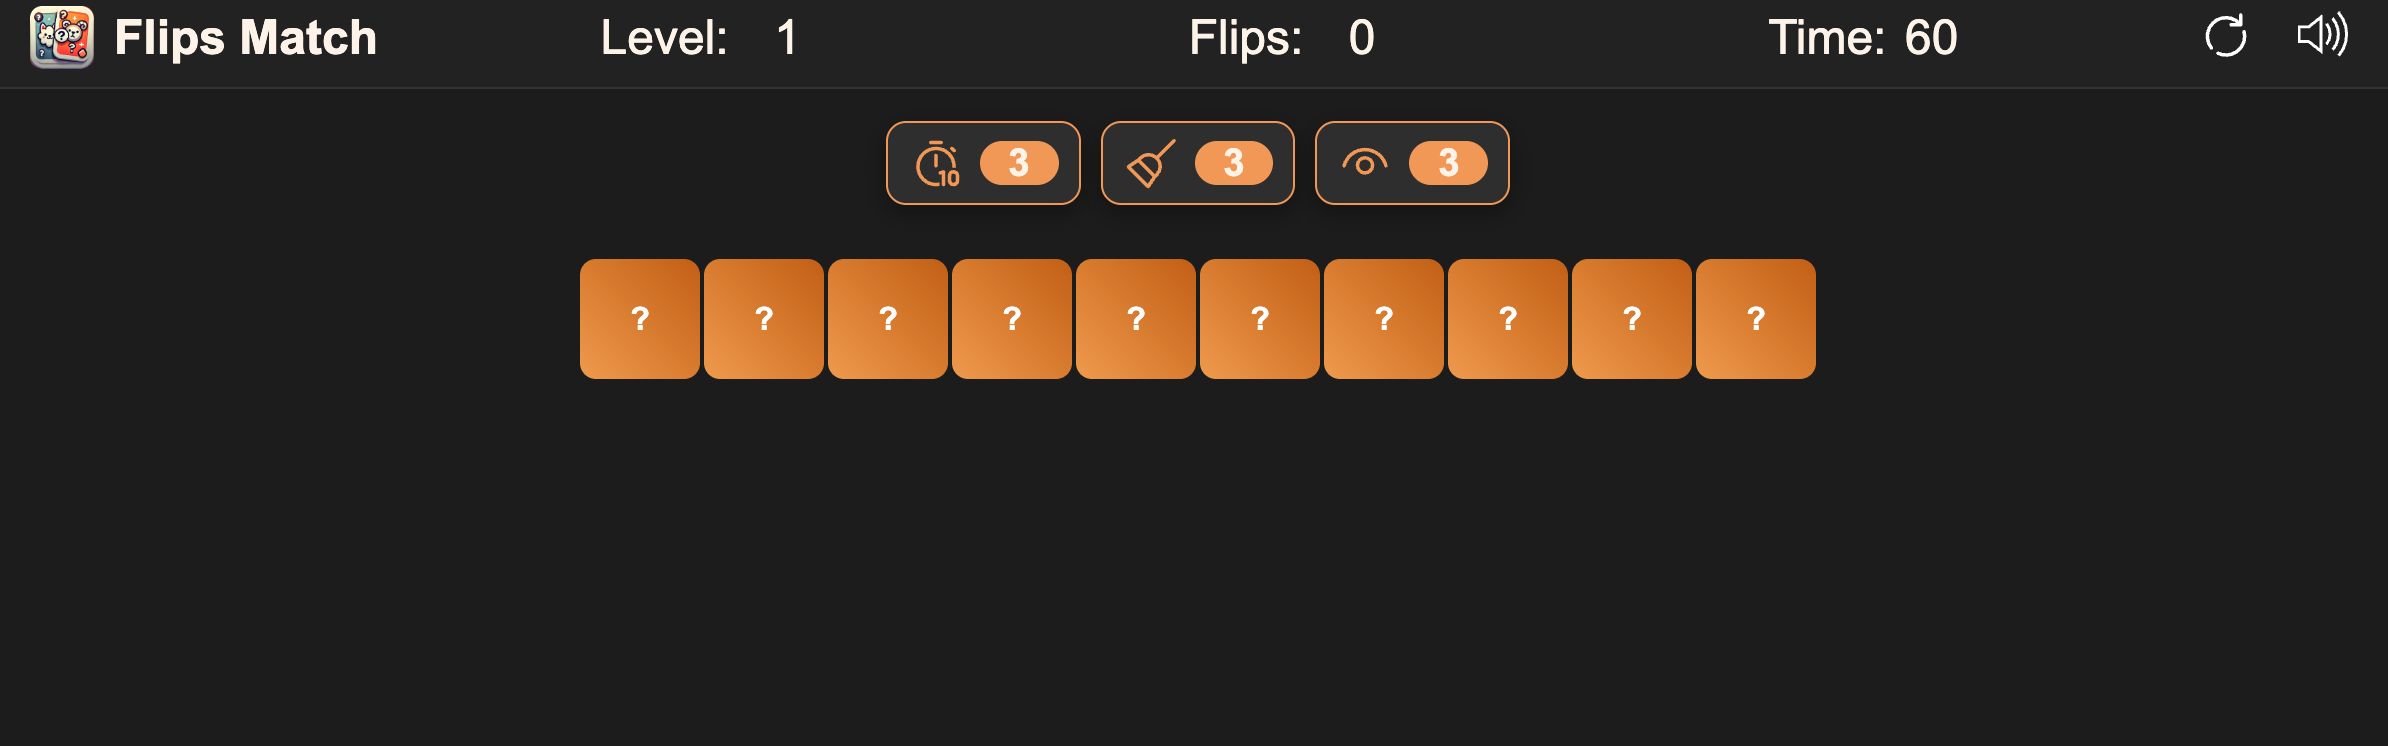Click the Flips Match title text

246,38
